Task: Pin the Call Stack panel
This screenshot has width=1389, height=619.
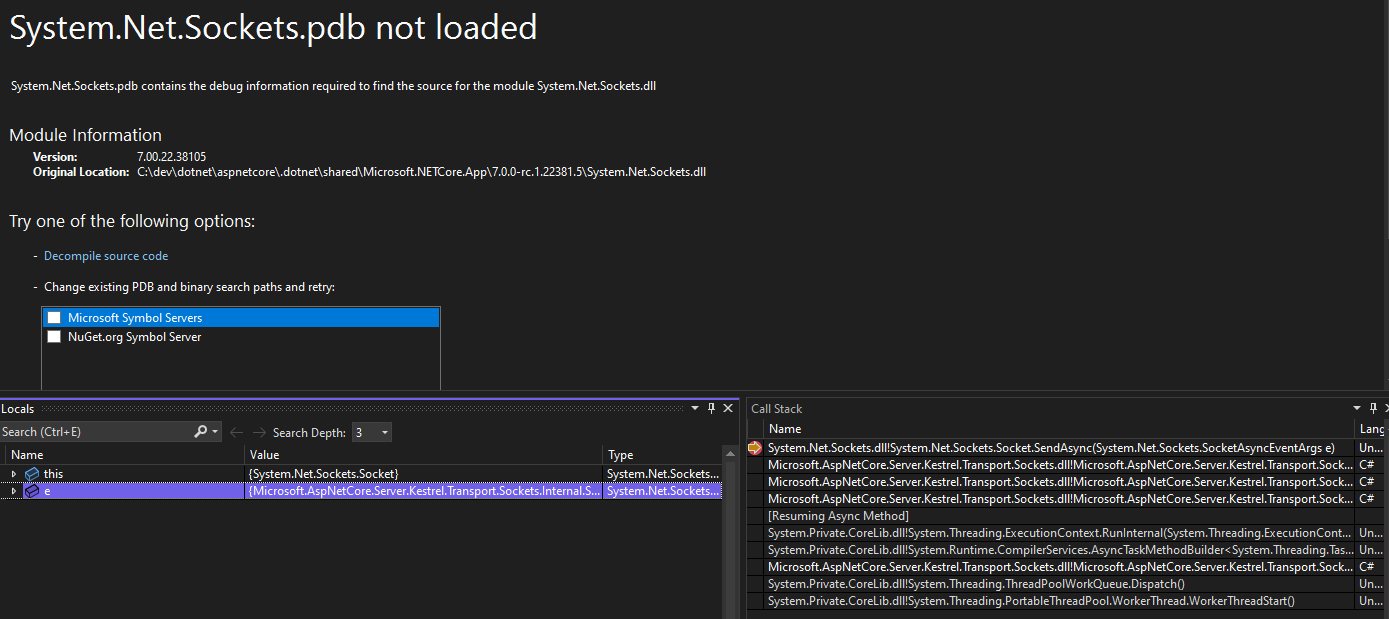Action: pos(1372,408)
